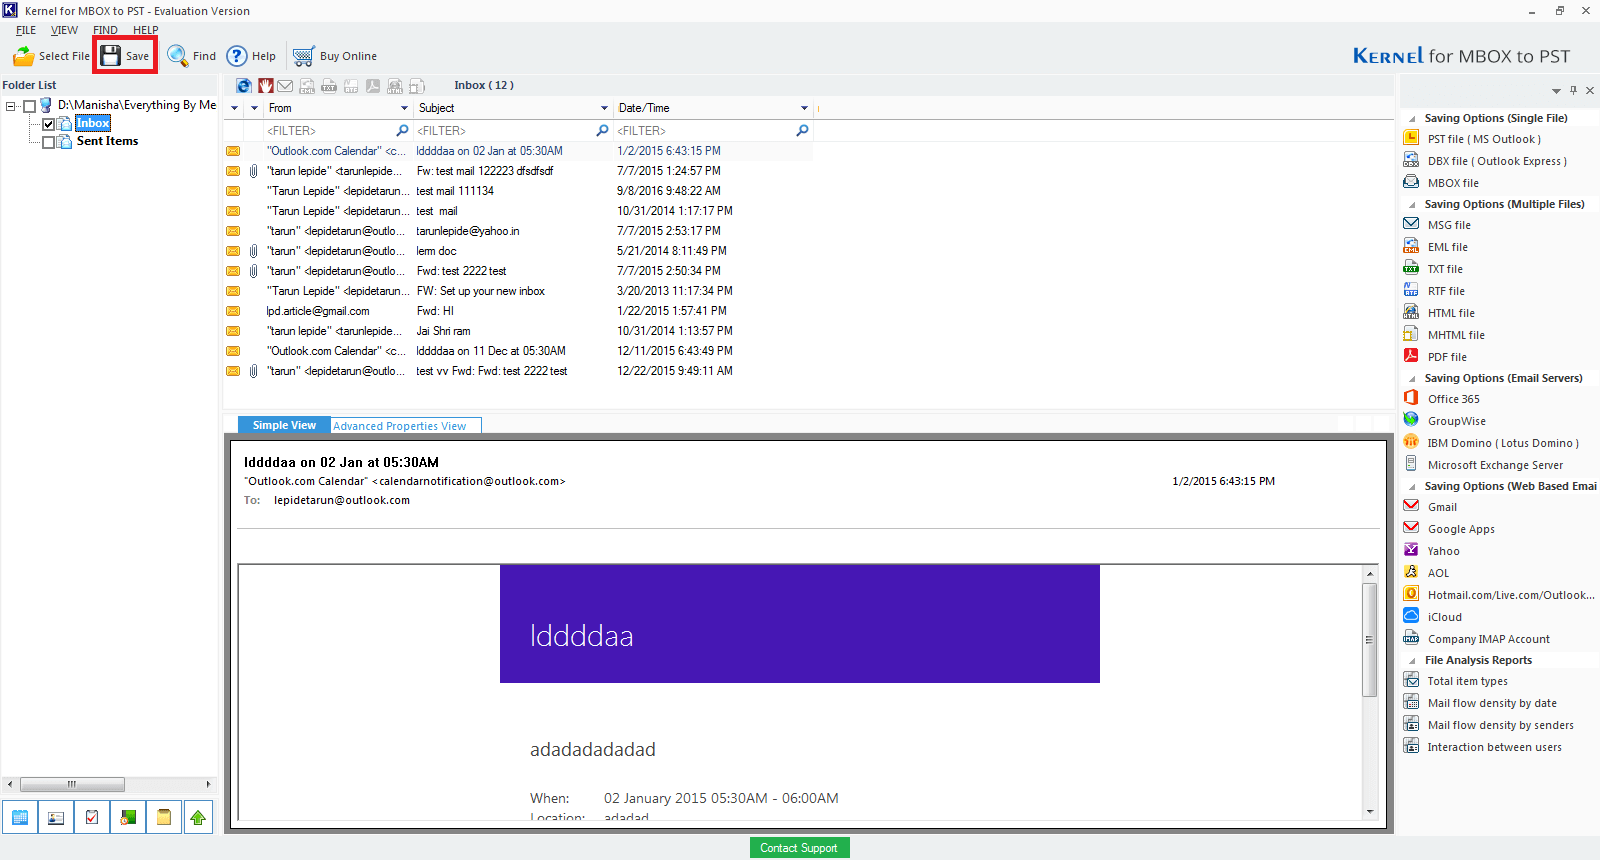Open Interaction between users report
The image size is (1600, 860).
1483,747
